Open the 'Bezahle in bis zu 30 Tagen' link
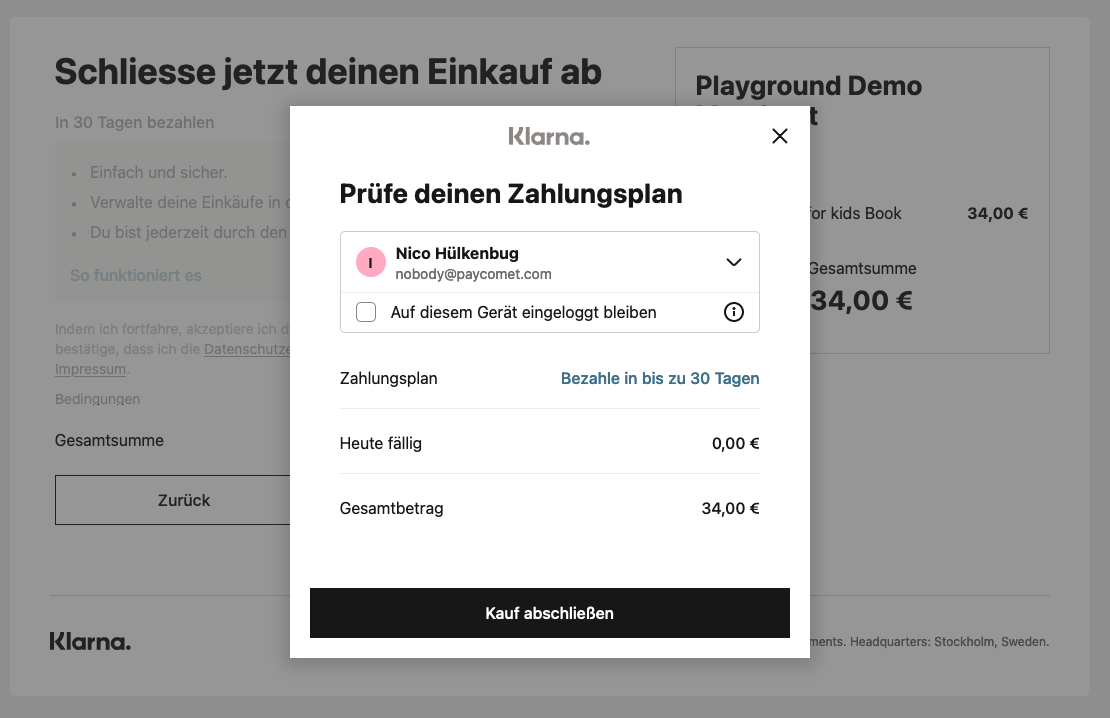This screenshot has width=1110, height=718. tap(660, 379)
